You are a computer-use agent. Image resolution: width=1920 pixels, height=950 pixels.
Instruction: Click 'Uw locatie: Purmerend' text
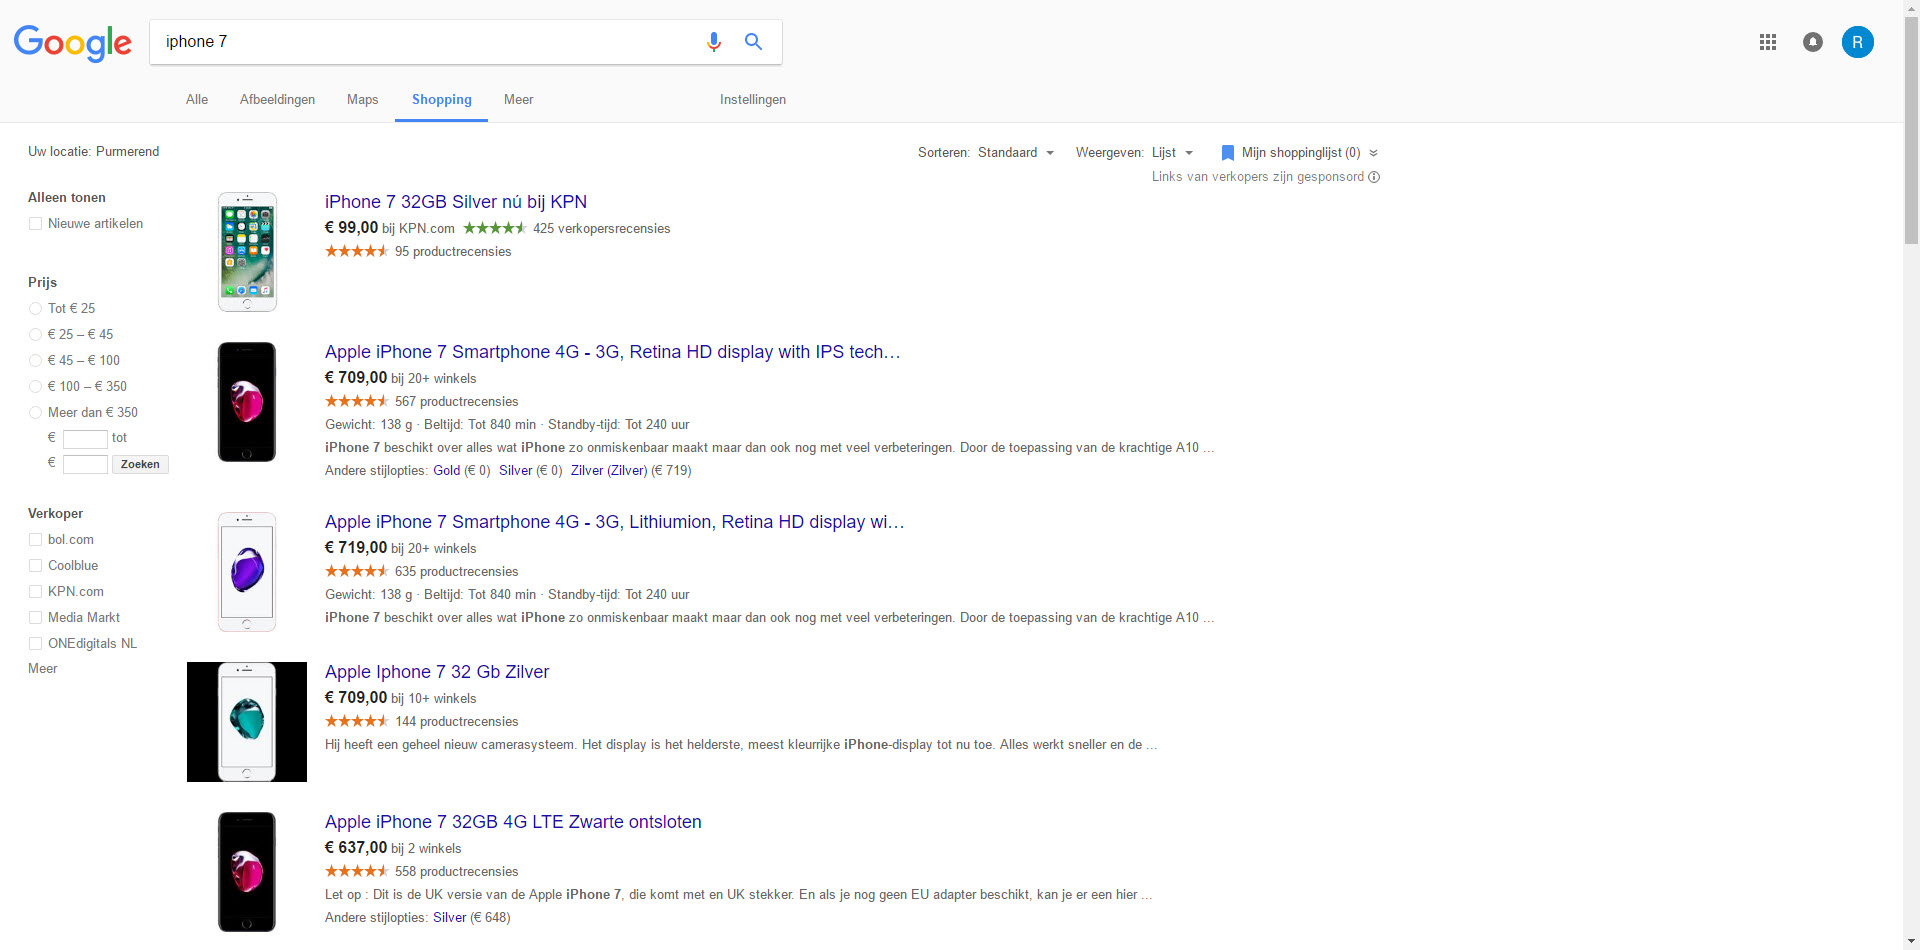(x=94, y=152)
